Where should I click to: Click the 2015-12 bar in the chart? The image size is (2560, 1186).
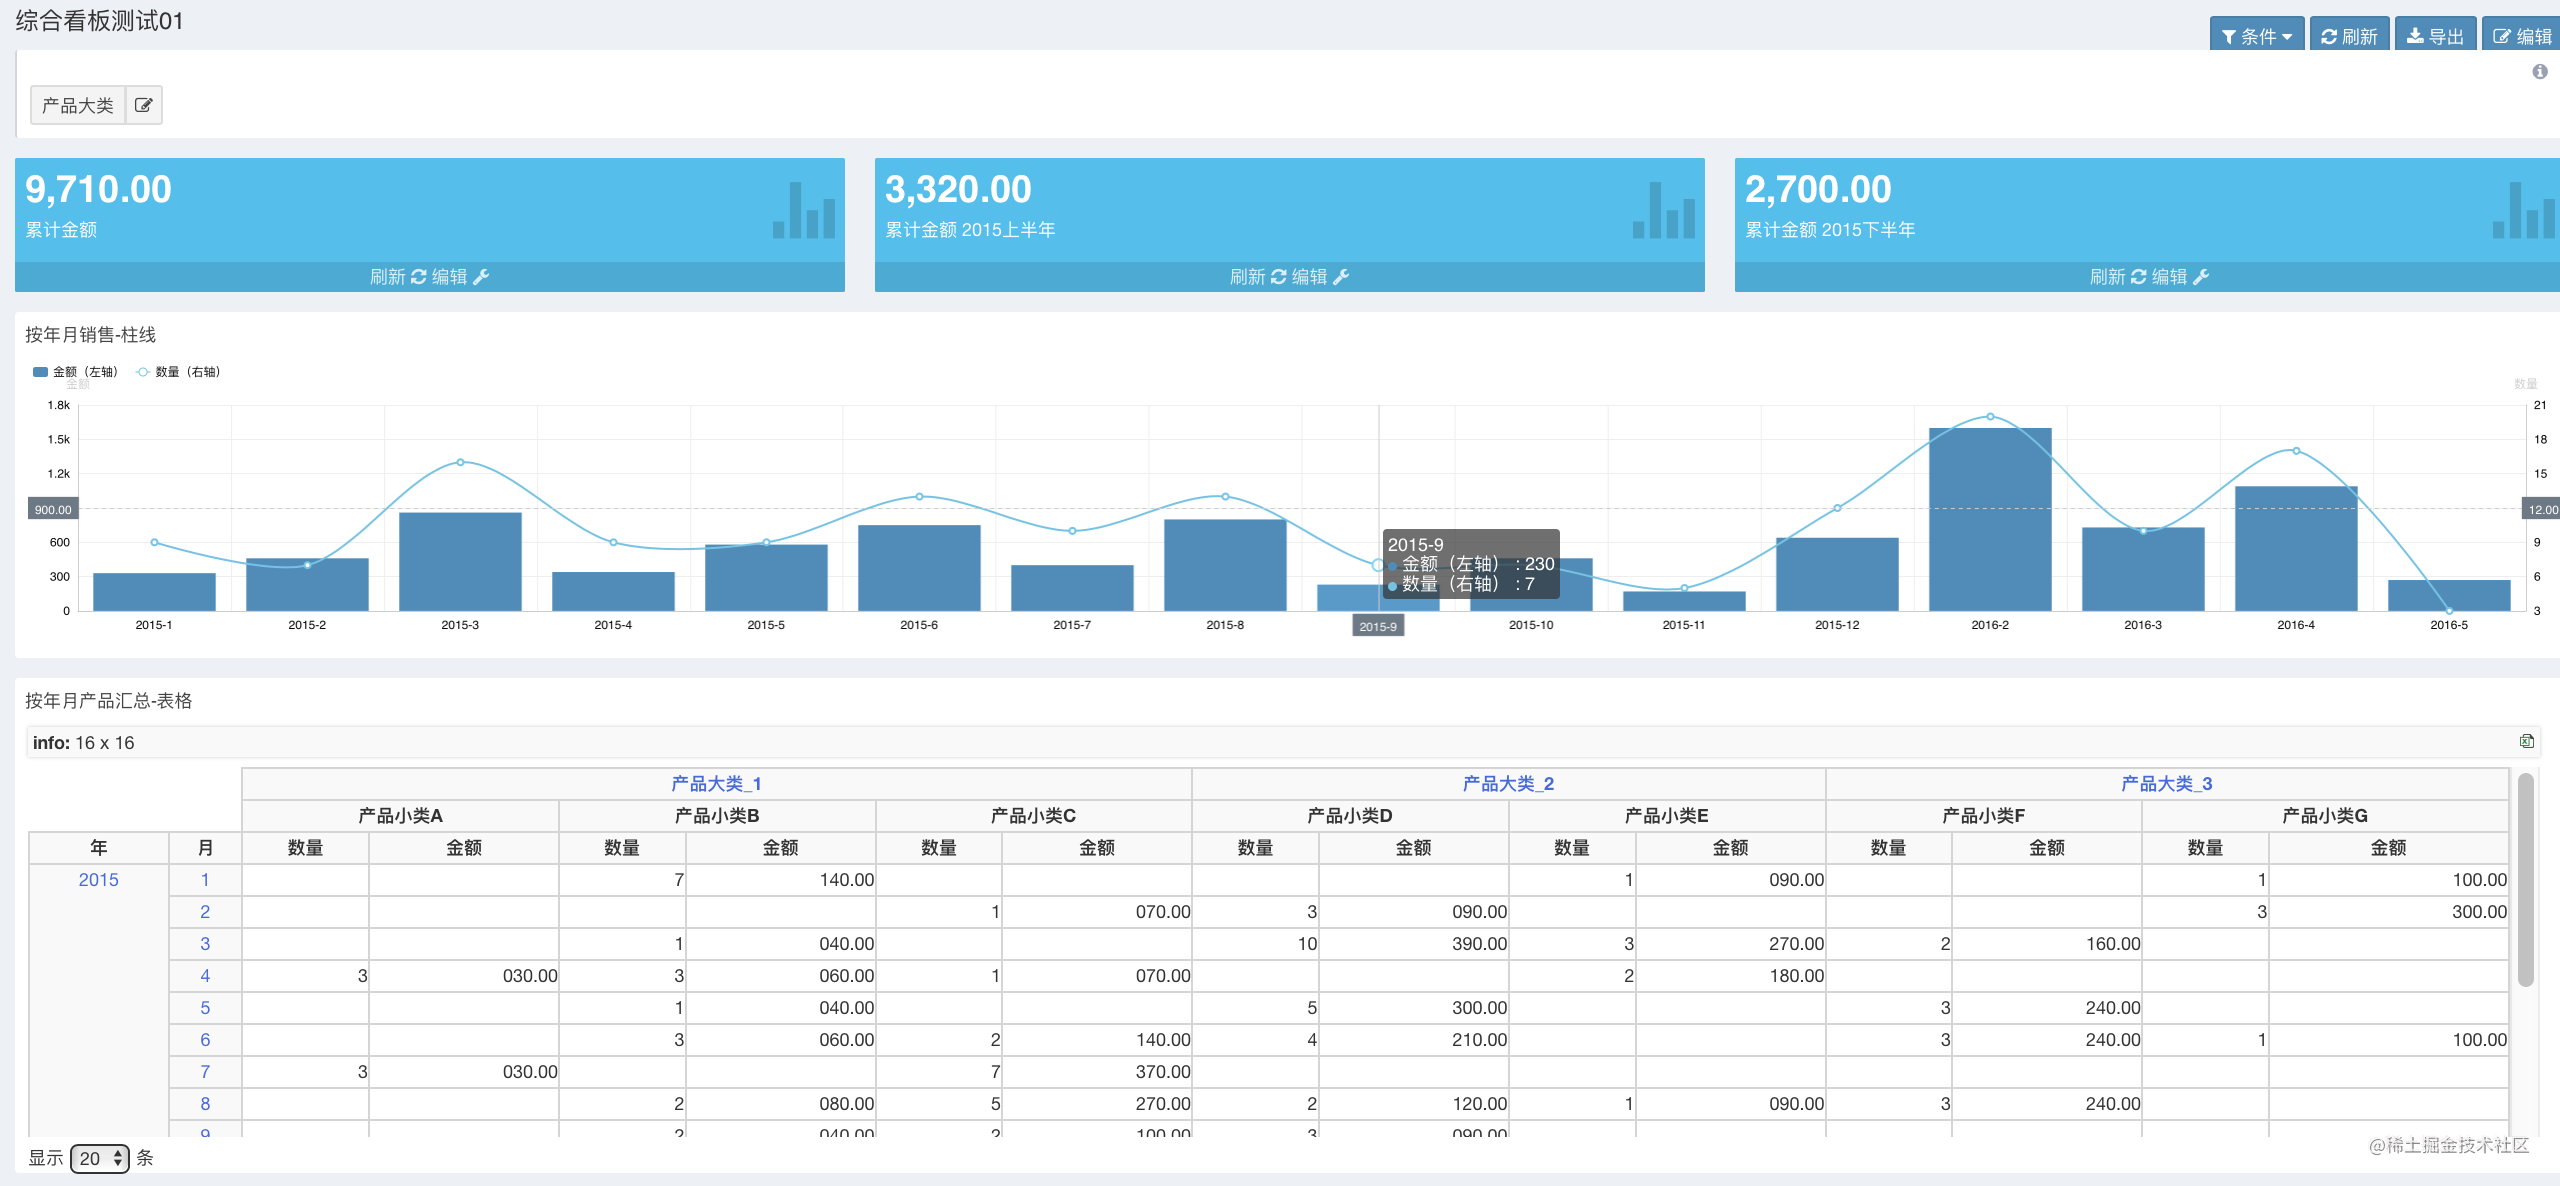[1837, 574]
